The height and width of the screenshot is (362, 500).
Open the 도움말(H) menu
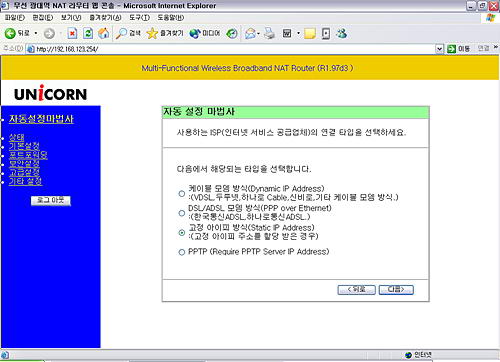pyautogui.click(x=171, y=18)
